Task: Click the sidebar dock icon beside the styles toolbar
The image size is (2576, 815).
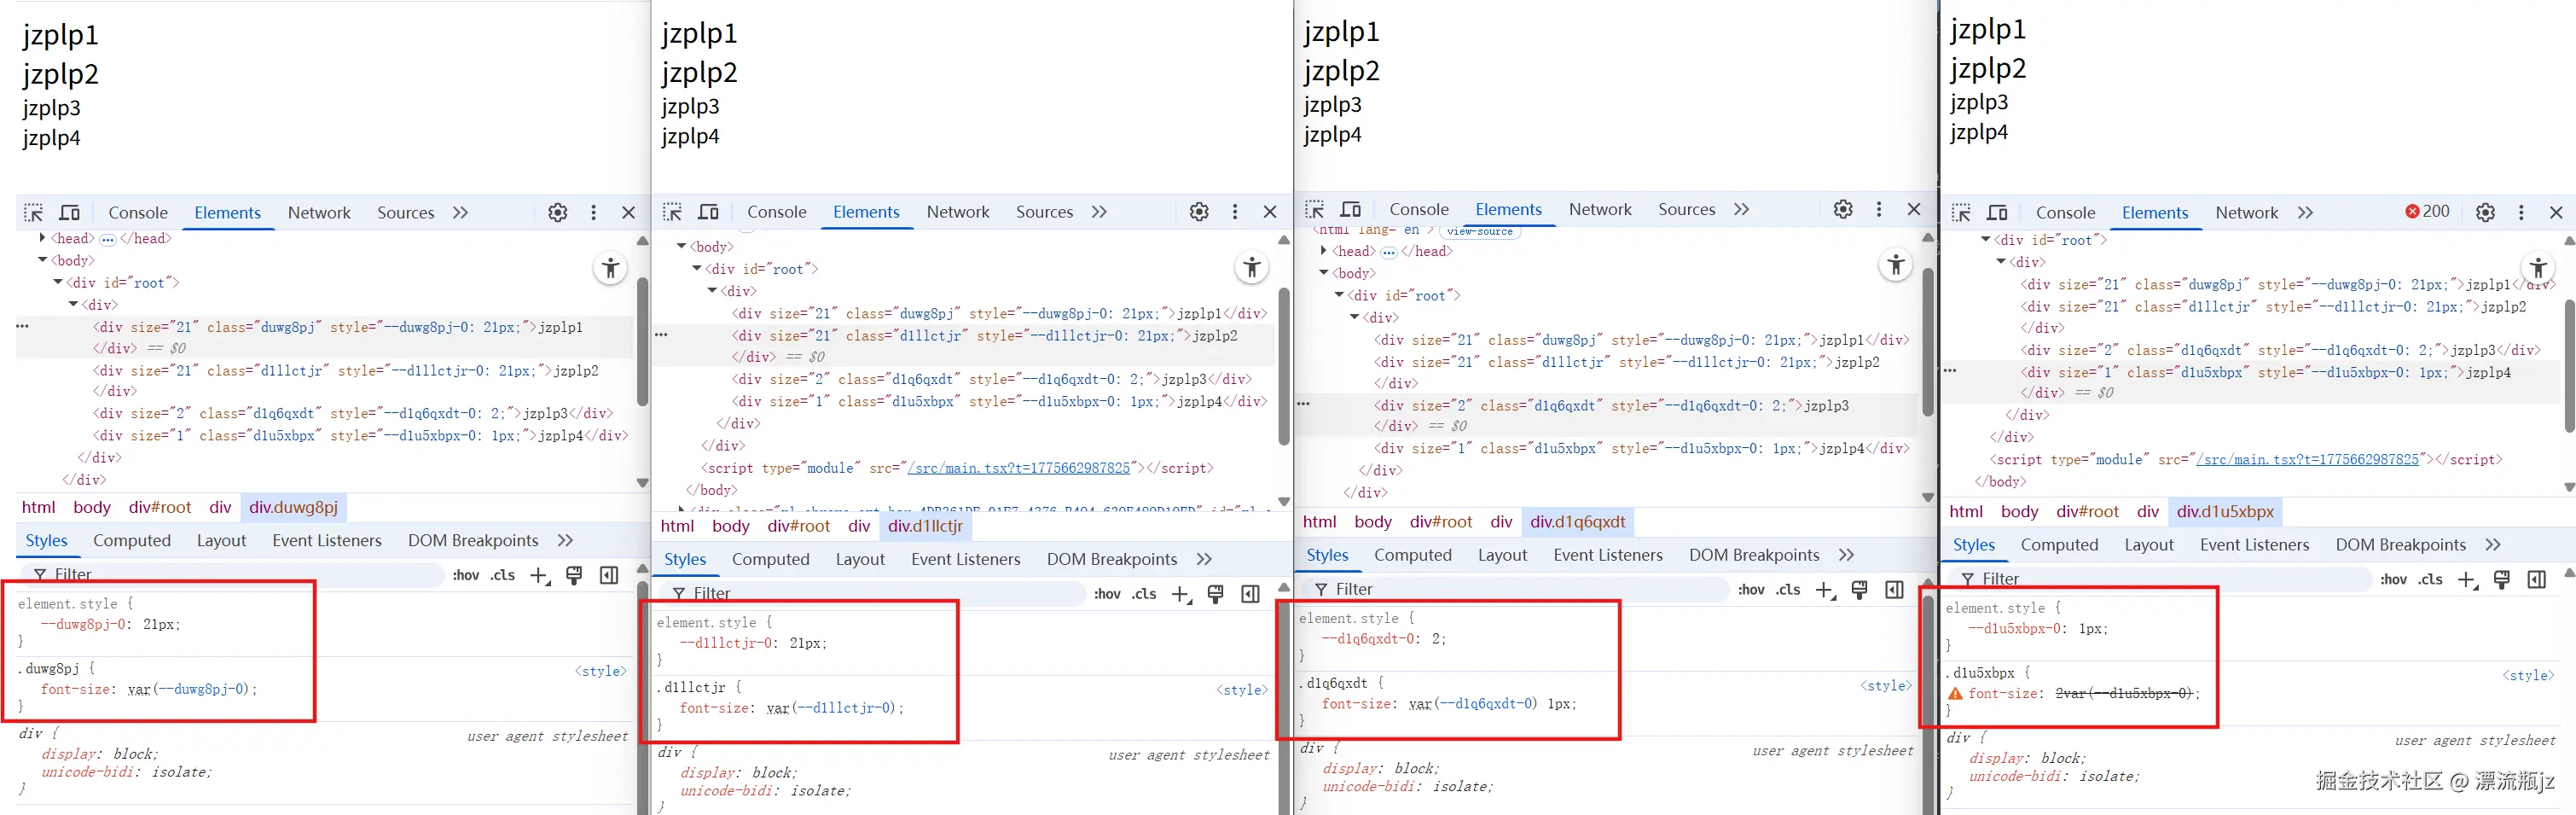Action: tap(609, 575)
